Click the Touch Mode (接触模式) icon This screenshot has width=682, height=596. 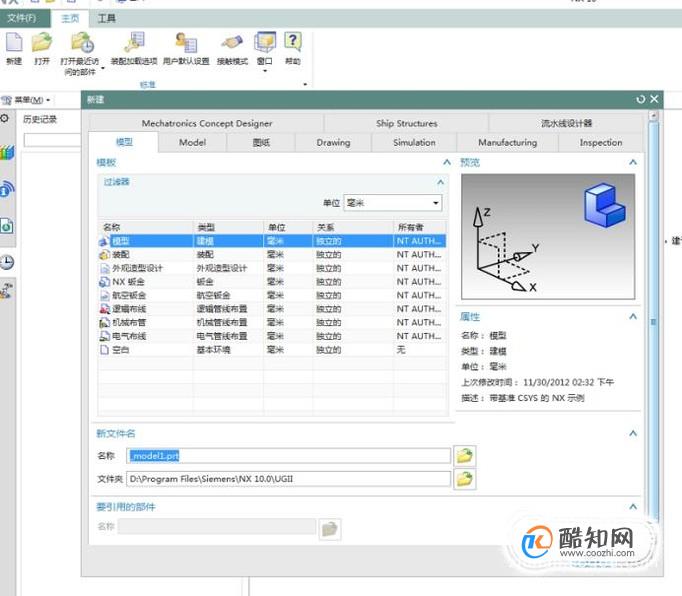[x=232, y=43]
